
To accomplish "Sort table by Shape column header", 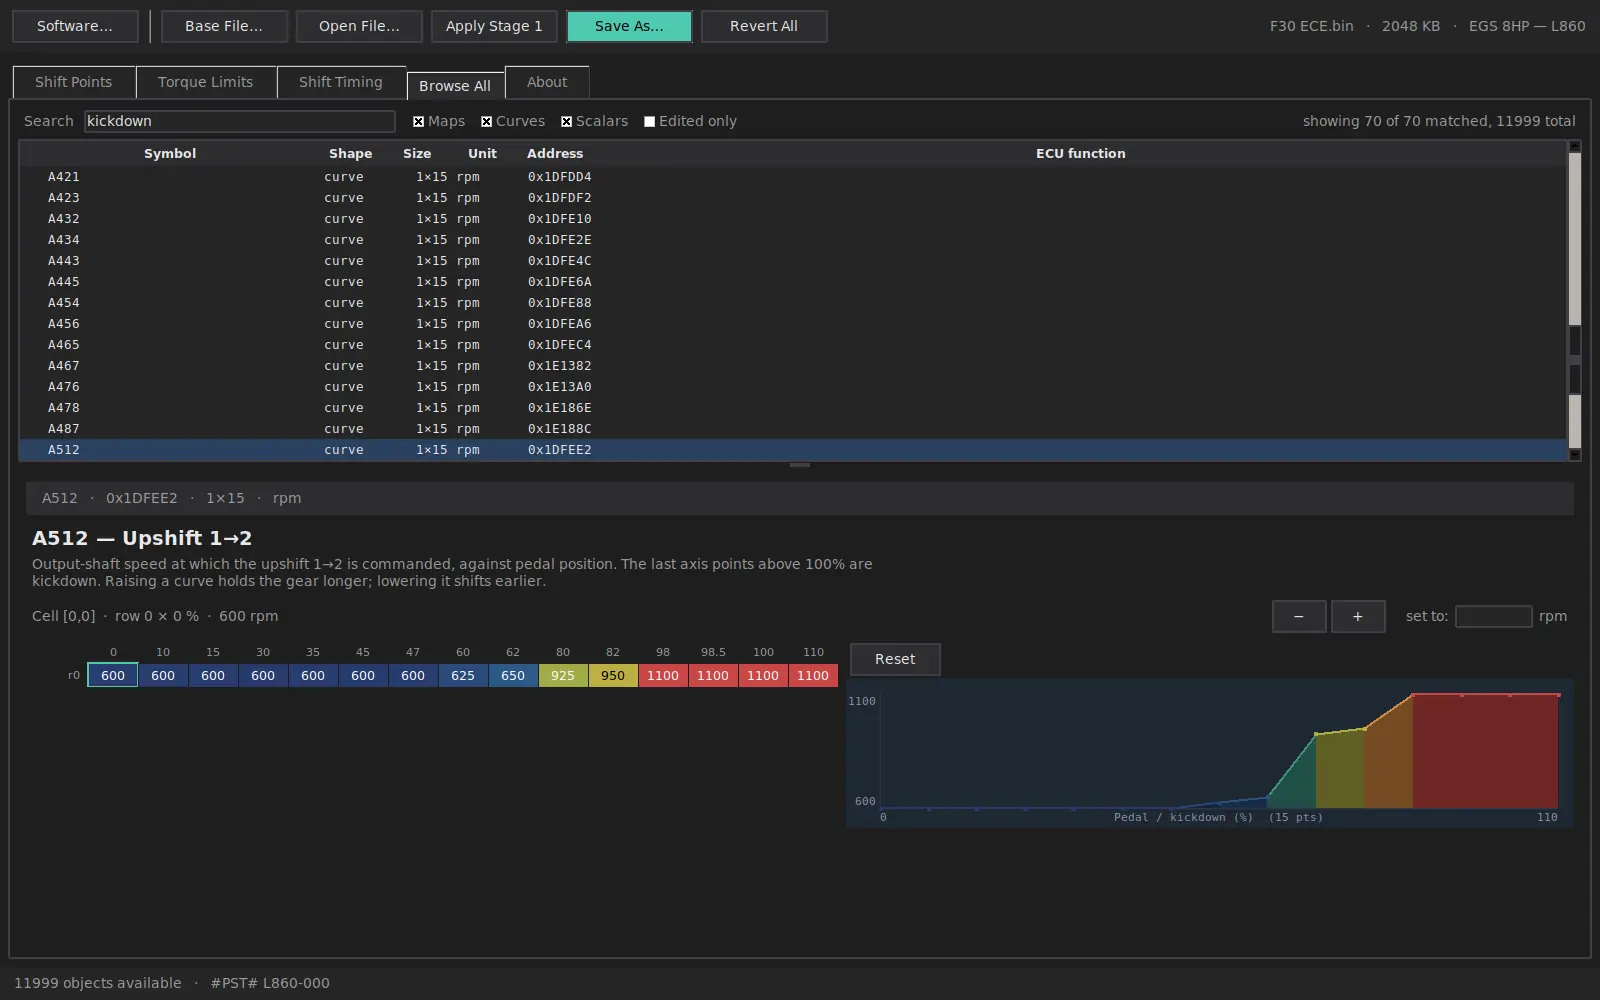I will [350, 153].
